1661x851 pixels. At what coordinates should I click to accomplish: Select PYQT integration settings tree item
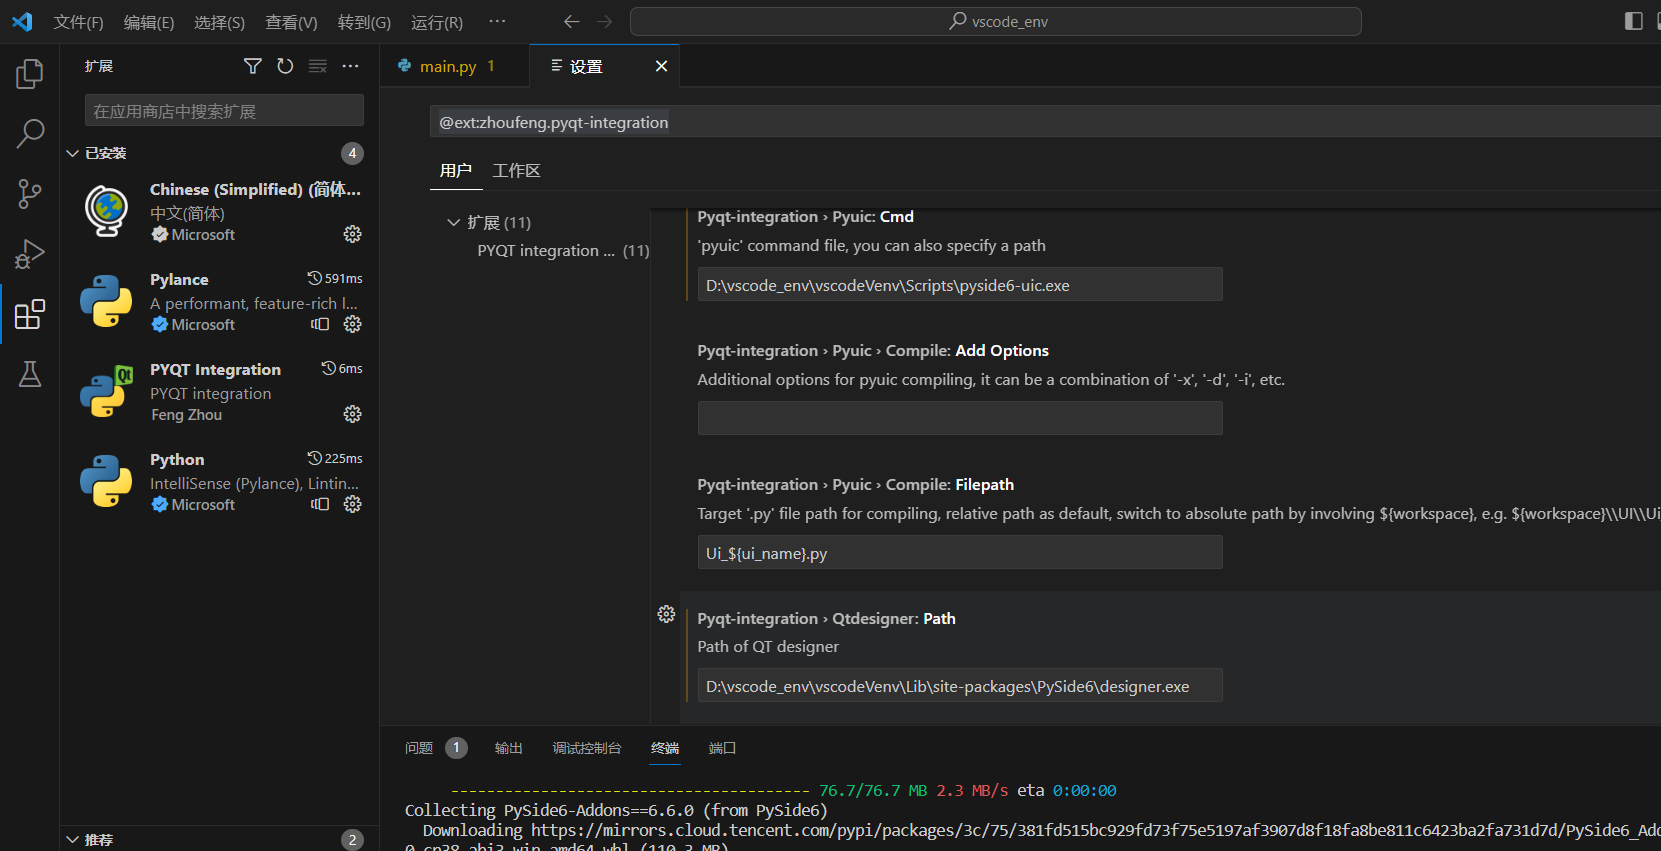point(563,250)
